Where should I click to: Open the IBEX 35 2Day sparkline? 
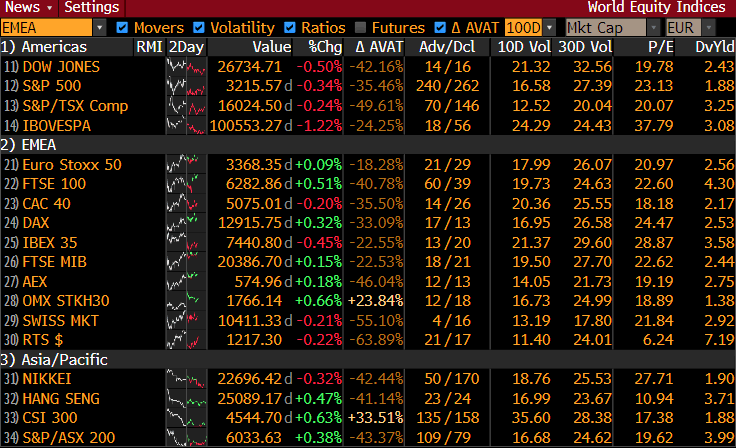pos(186,242)
